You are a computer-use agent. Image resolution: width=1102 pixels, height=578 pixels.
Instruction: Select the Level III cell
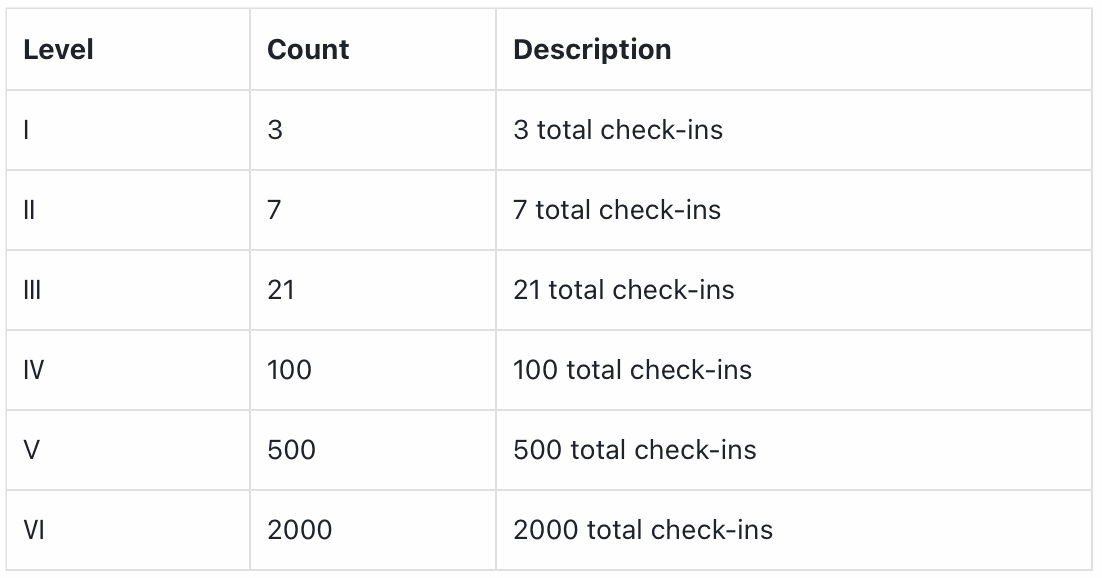coord(31,290)
